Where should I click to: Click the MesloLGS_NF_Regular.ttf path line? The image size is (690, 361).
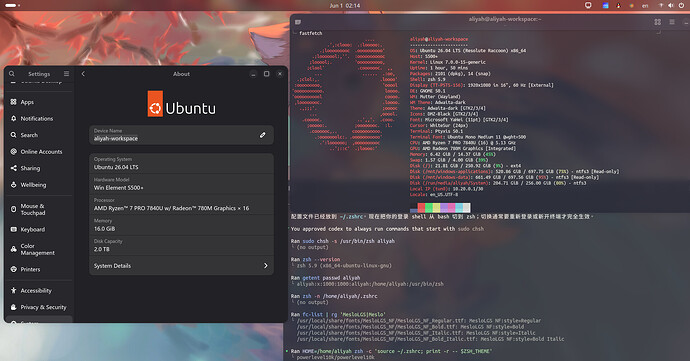point(419,321)
